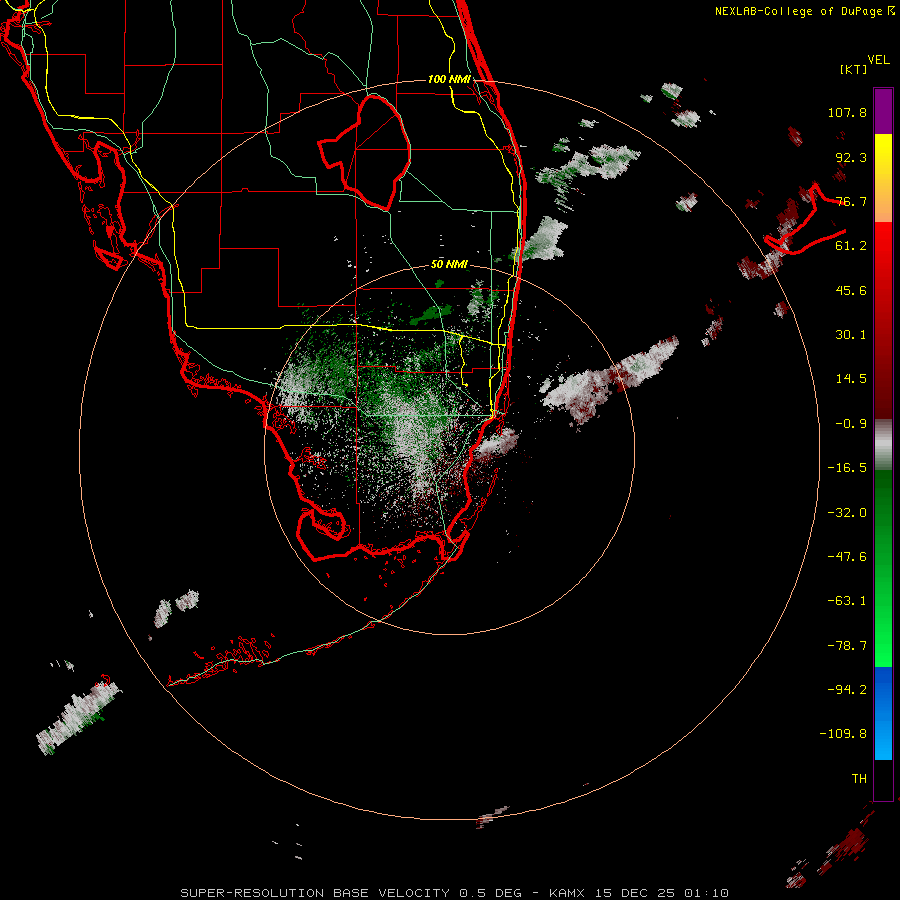
Task: Select the 14.5 legend value
Action: point(851,379)
